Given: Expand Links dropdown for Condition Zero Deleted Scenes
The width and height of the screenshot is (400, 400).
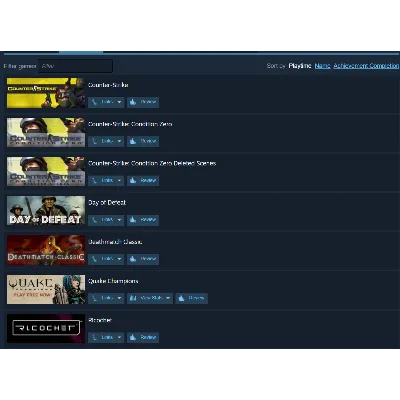Looking at the screenshot, I should click(106, 180).
